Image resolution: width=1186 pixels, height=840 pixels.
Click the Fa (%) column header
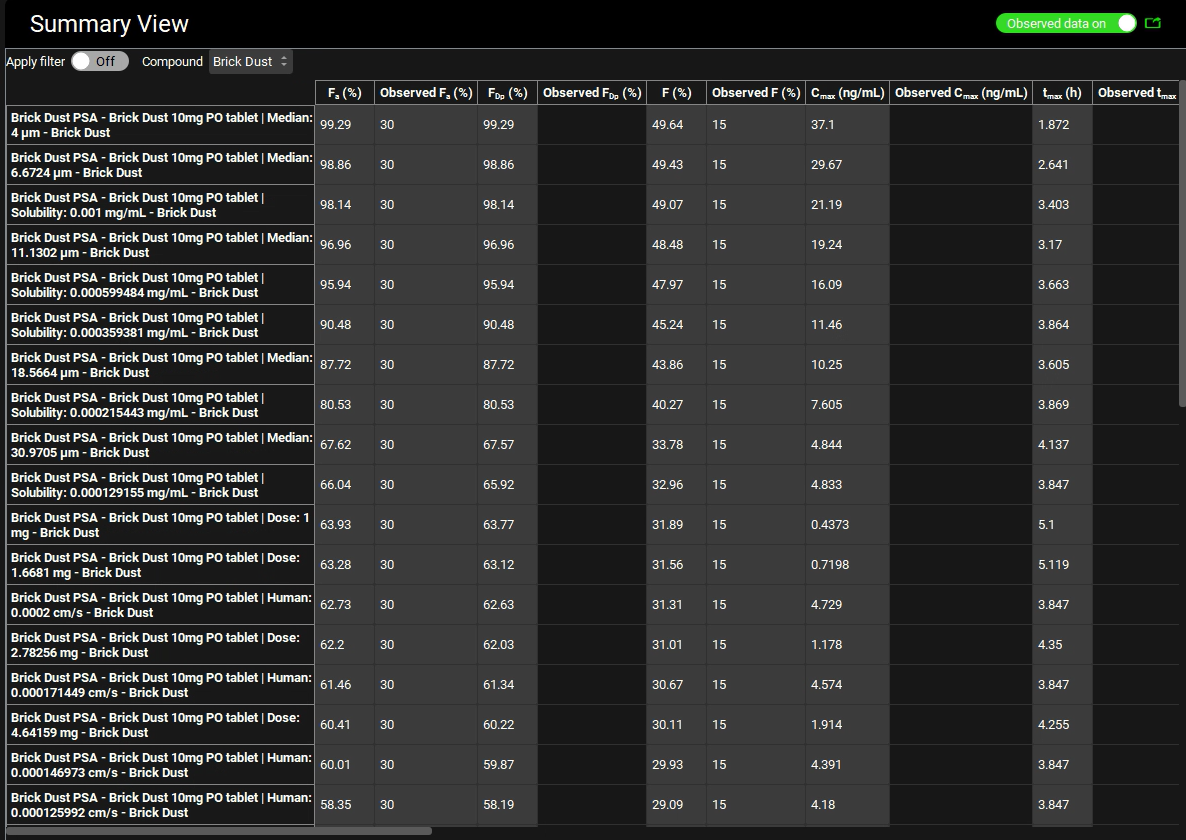pos(344,93)
